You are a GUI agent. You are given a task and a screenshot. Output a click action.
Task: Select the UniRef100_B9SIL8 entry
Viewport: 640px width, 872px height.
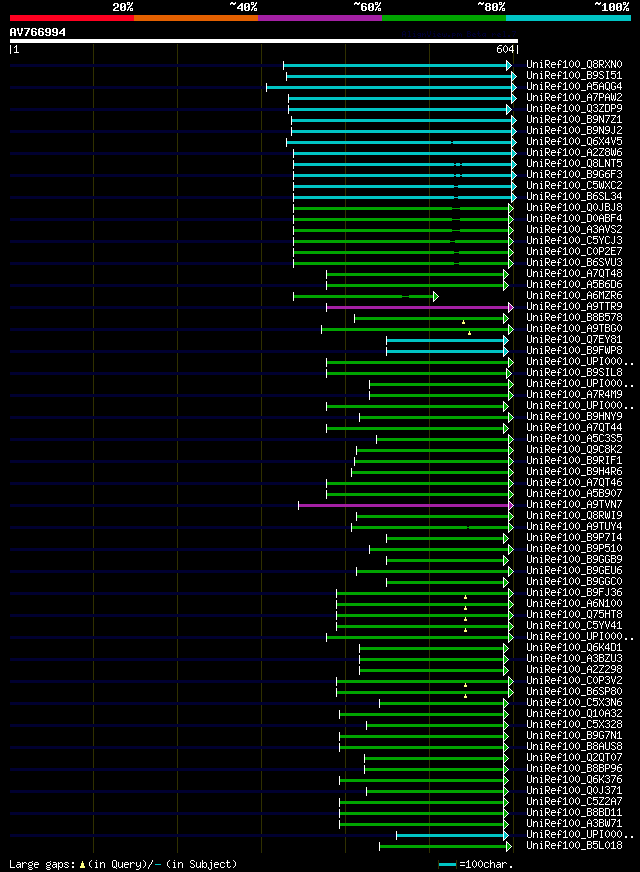[574, 373]
